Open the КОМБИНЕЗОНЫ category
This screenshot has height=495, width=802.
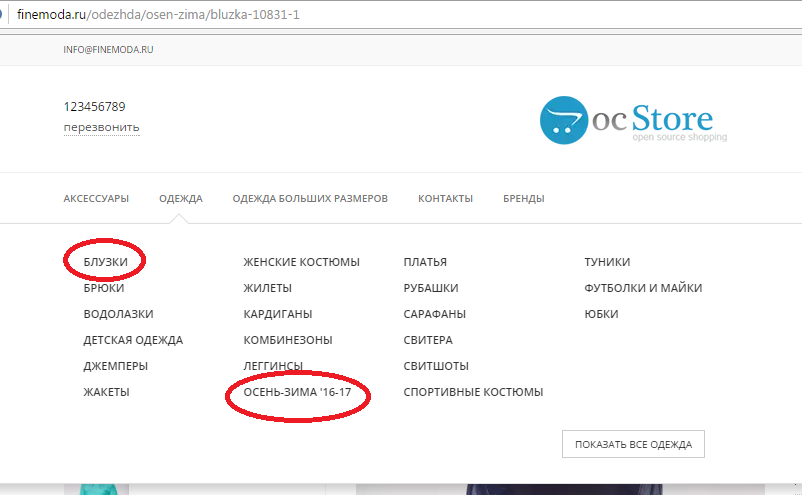pos(288,340)
